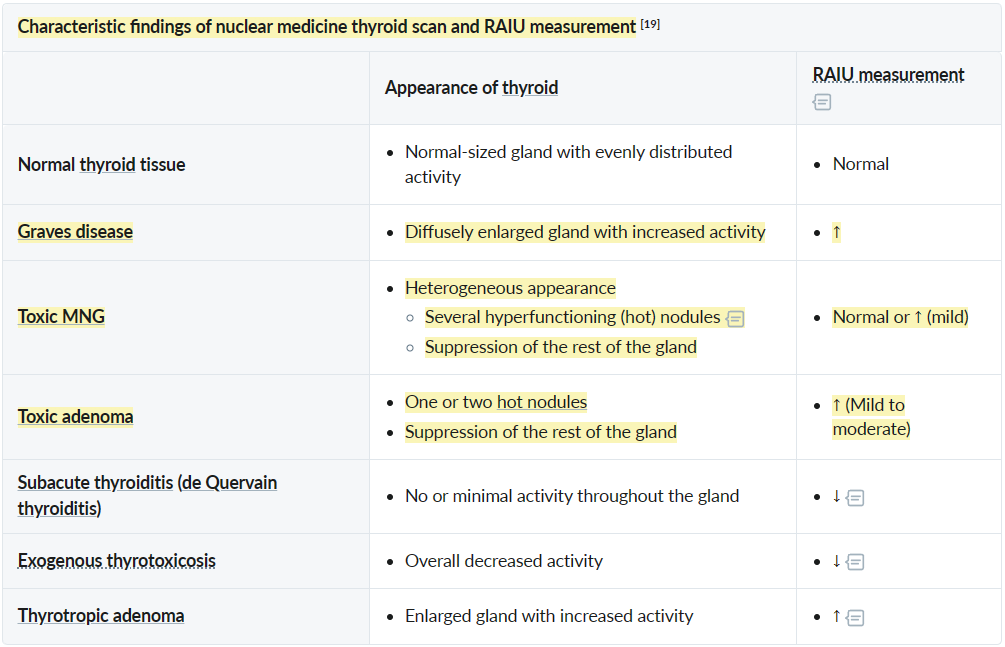Open note icon under RAIU measurement header
Viewport: 1005px width, 647px height.
[822, 102]
